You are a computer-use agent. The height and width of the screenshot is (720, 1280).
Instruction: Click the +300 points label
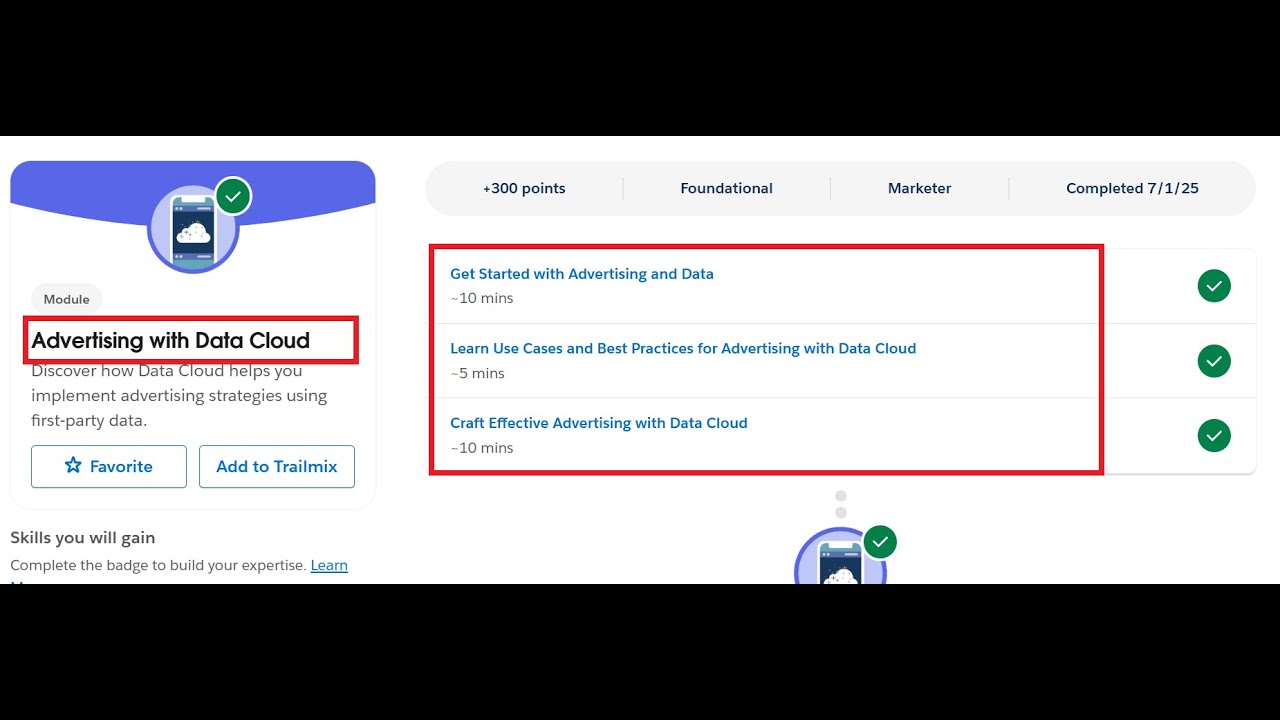(x=524, y=188)
